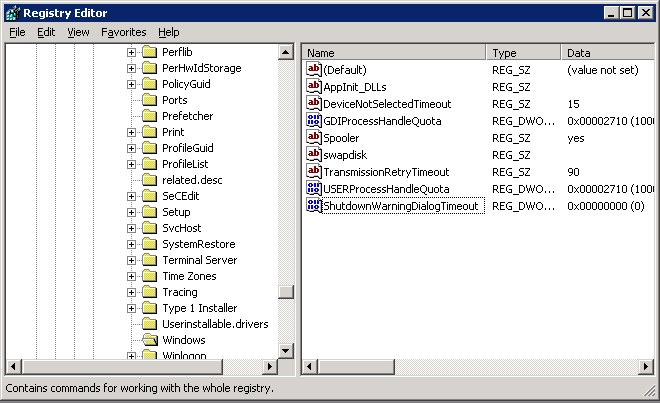This screenshot has width=660, height=403.
Task: Click the DWORD icon for USERProcessHandleQuota
Action: pyautogui.click(x=314, y=189)
